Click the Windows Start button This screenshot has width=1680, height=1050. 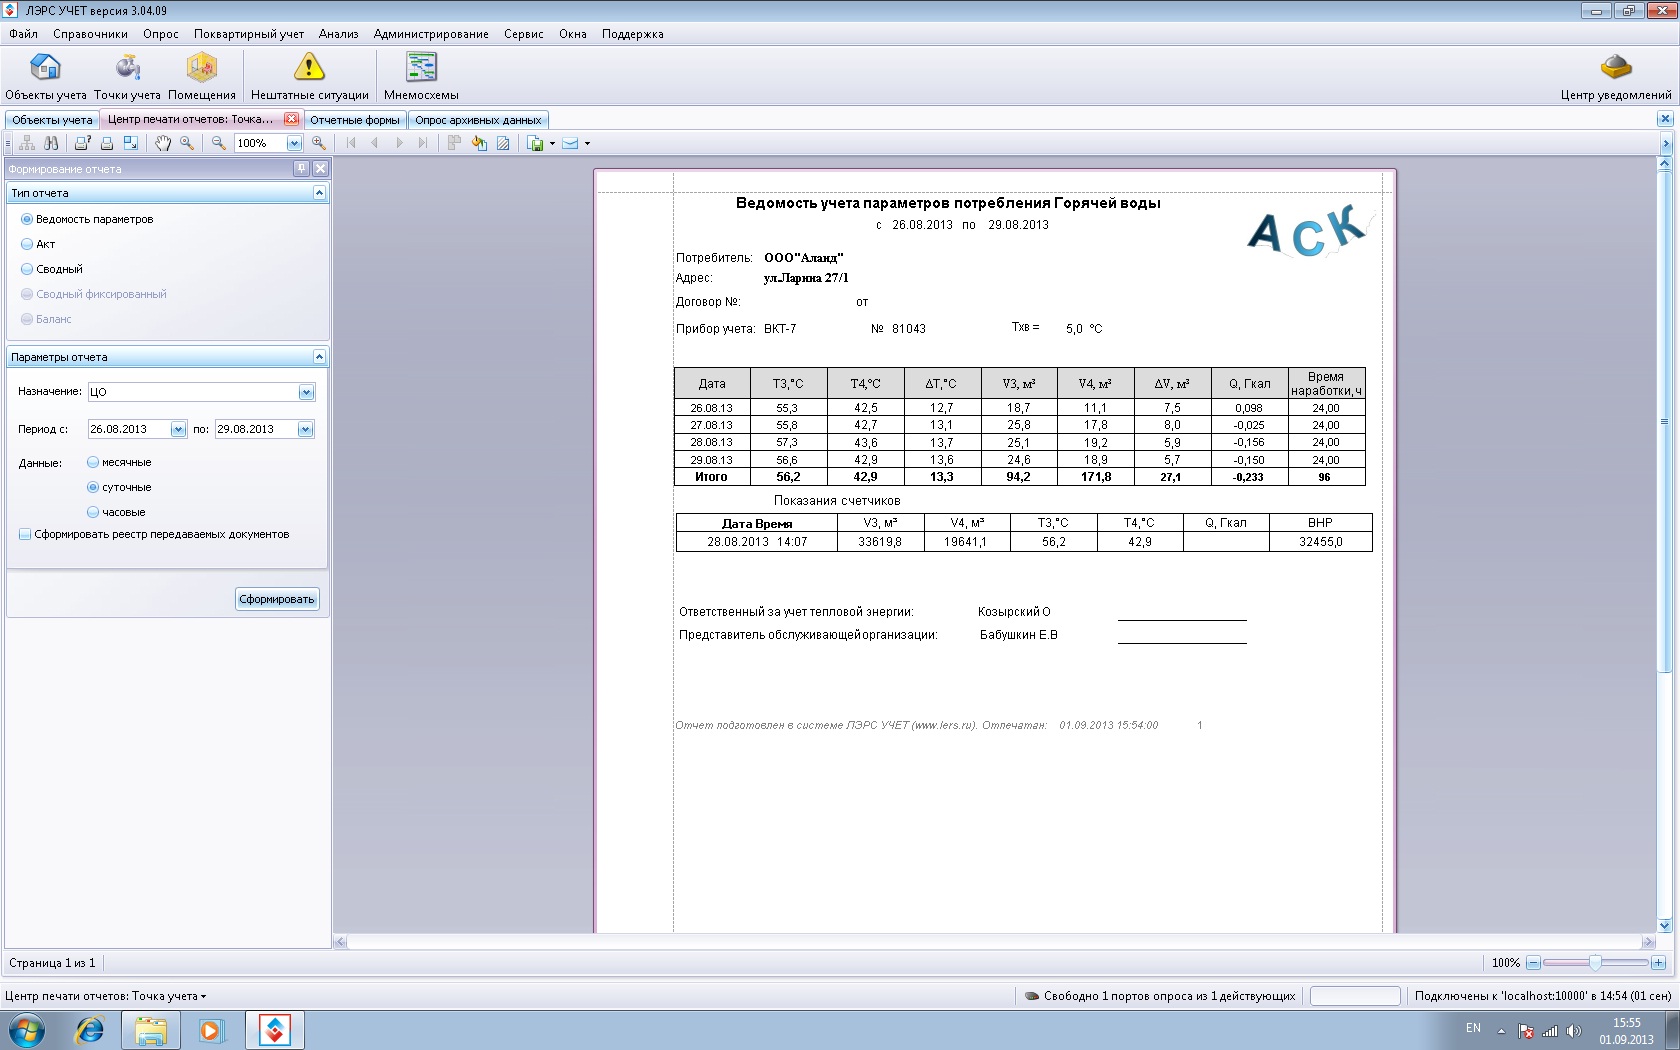click(26, 1029)
